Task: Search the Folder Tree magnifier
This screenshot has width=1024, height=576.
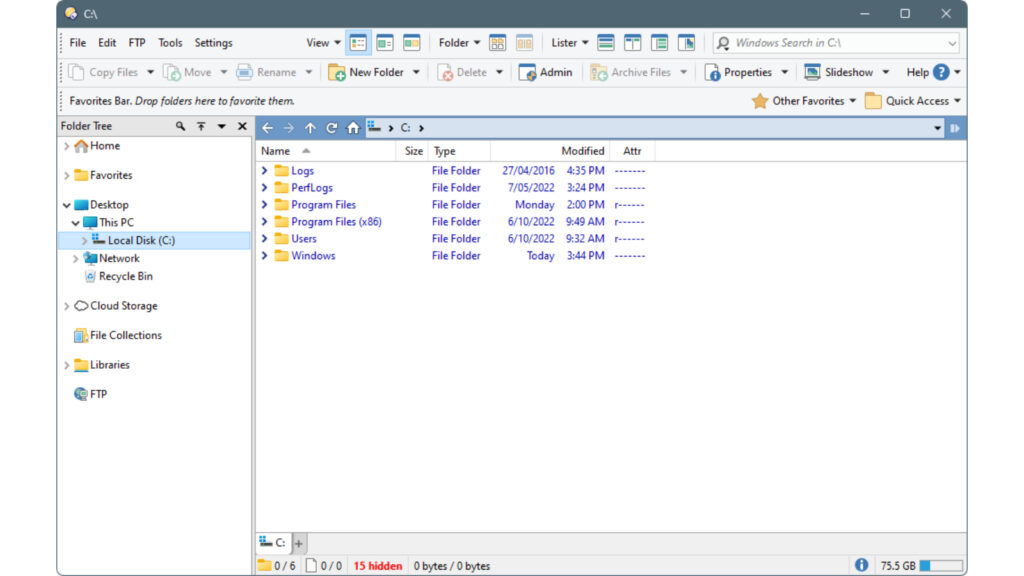Action: (x=180, y=126)
